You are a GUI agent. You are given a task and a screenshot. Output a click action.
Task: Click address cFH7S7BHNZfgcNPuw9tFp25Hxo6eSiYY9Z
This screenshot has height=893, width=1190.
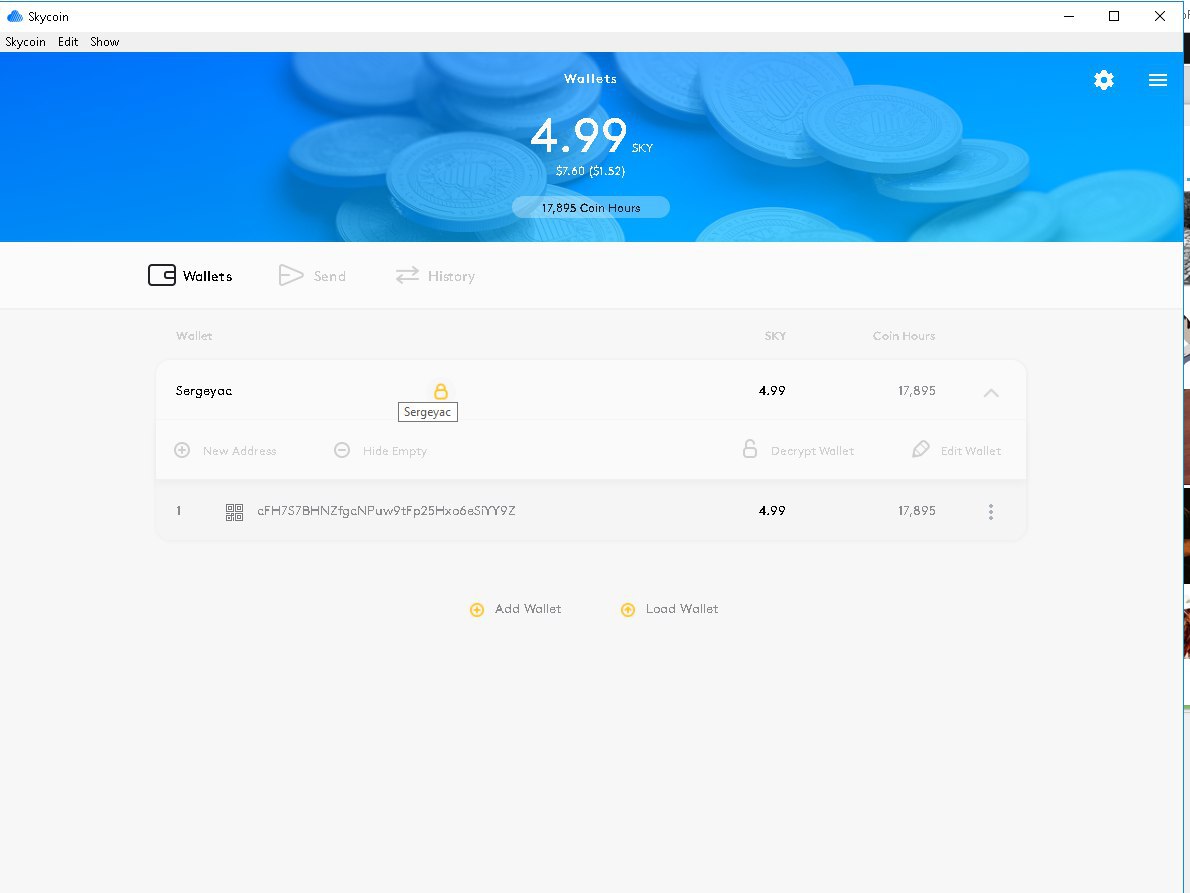point(386,511)
